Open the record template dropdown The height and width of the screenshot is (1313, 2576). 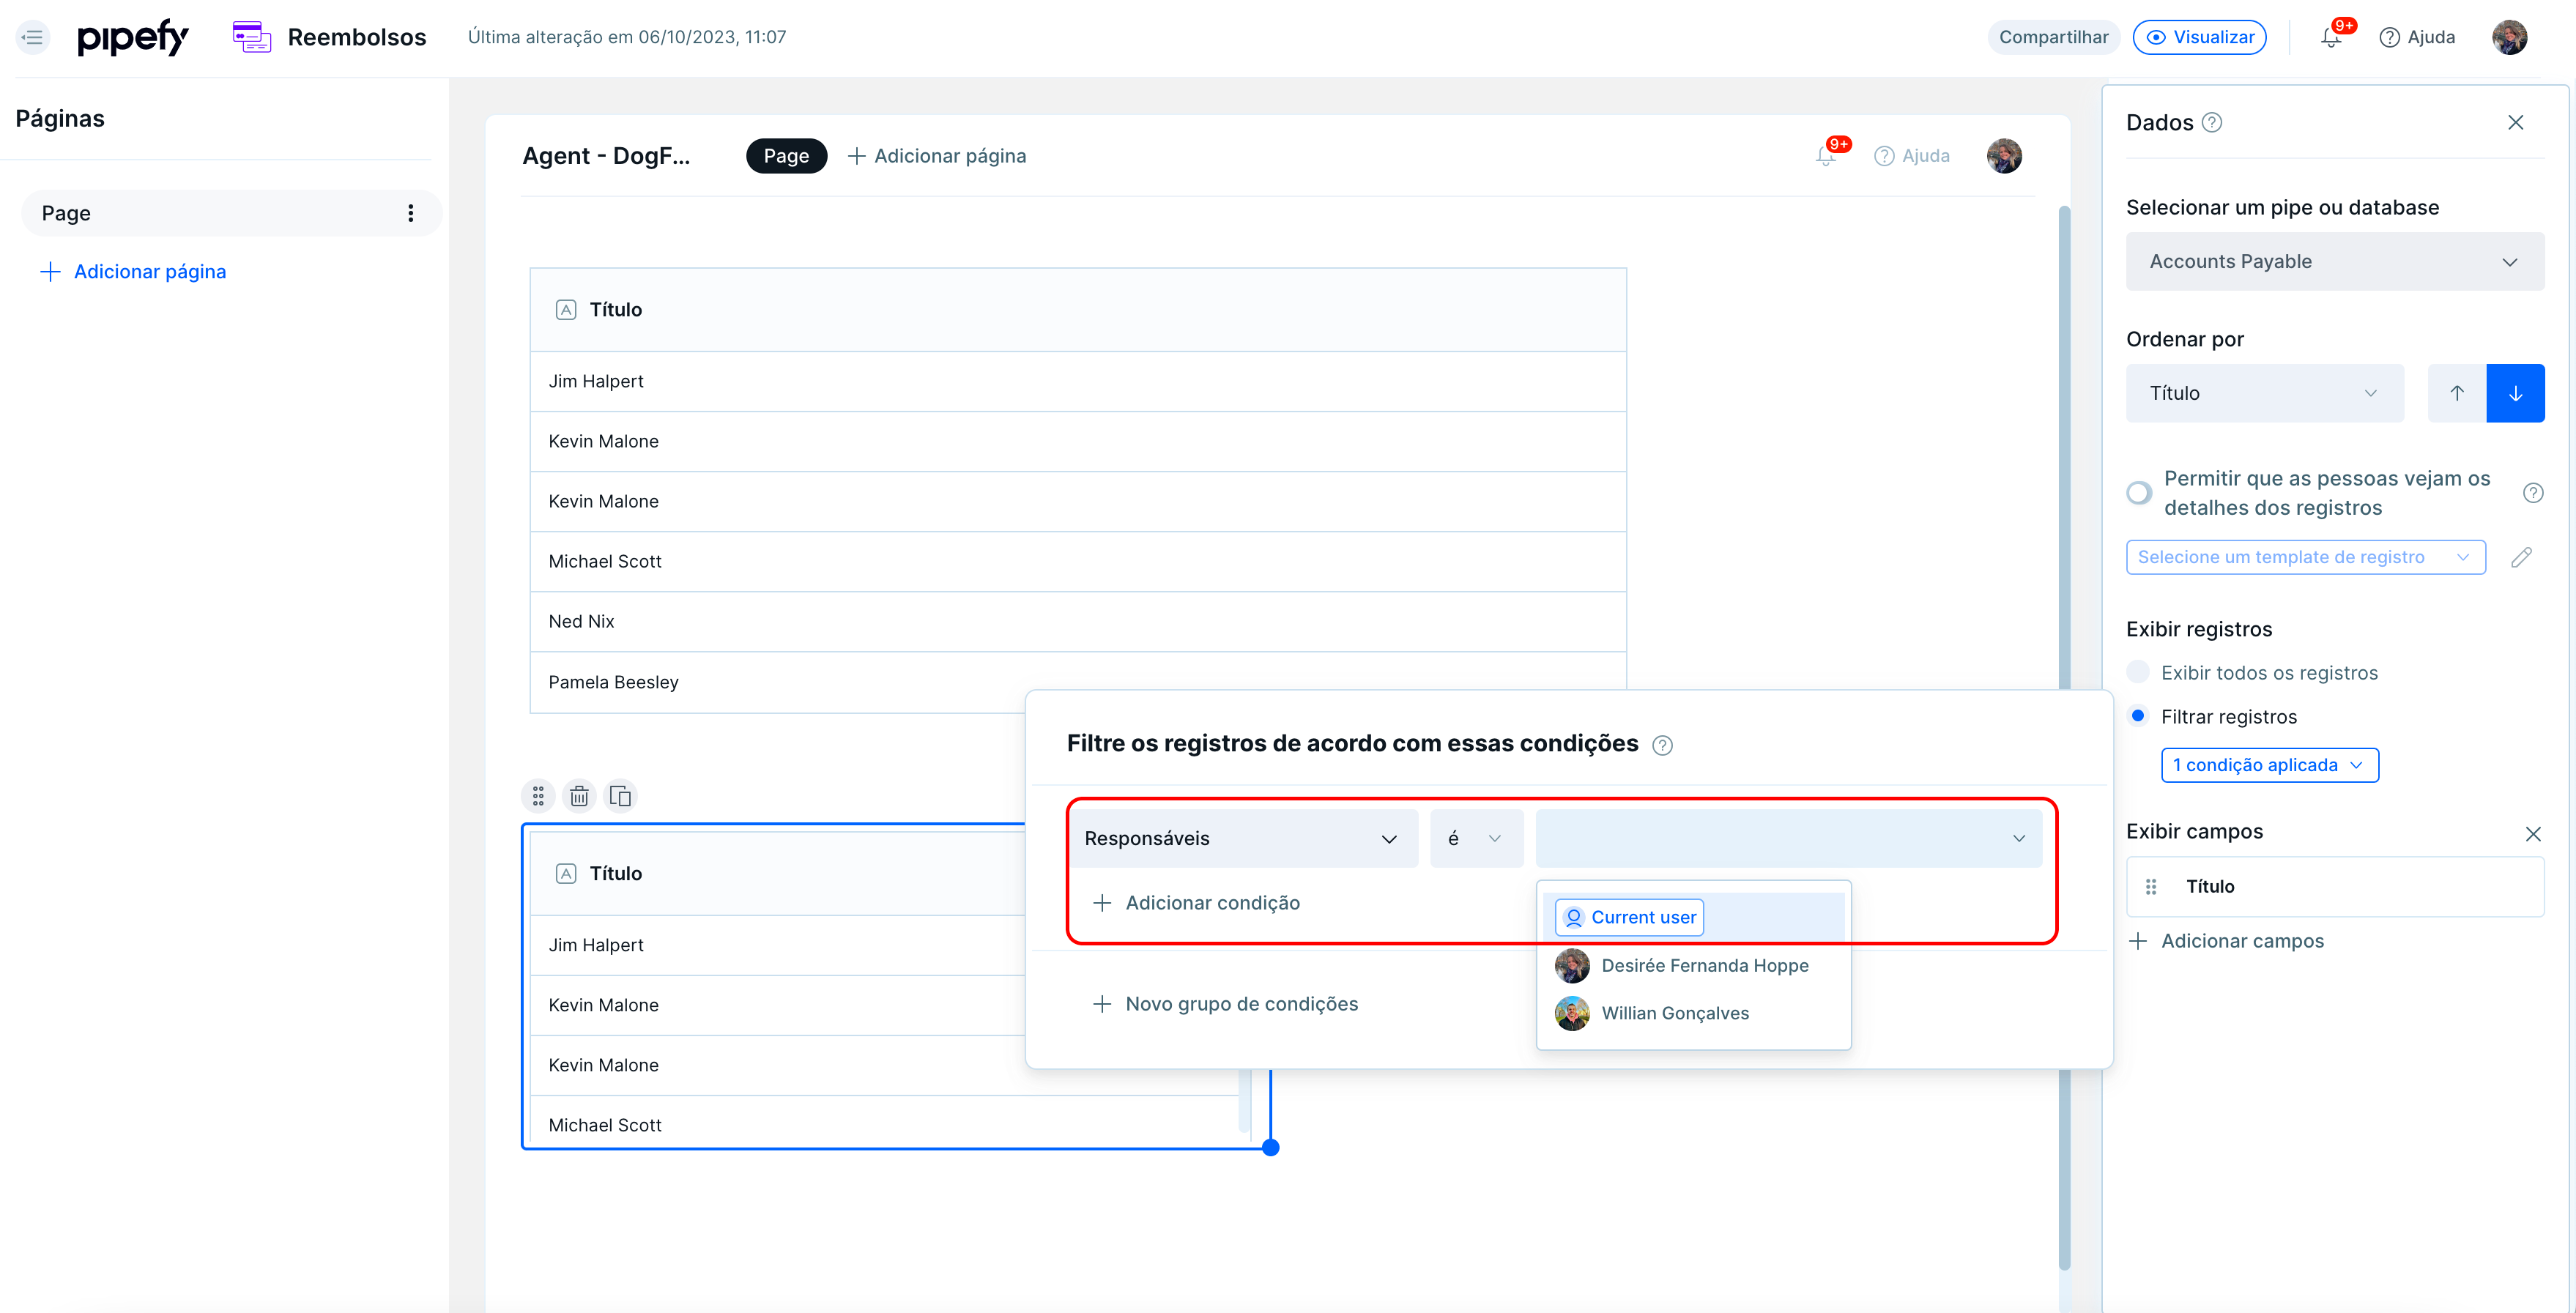click(2305, 557)
